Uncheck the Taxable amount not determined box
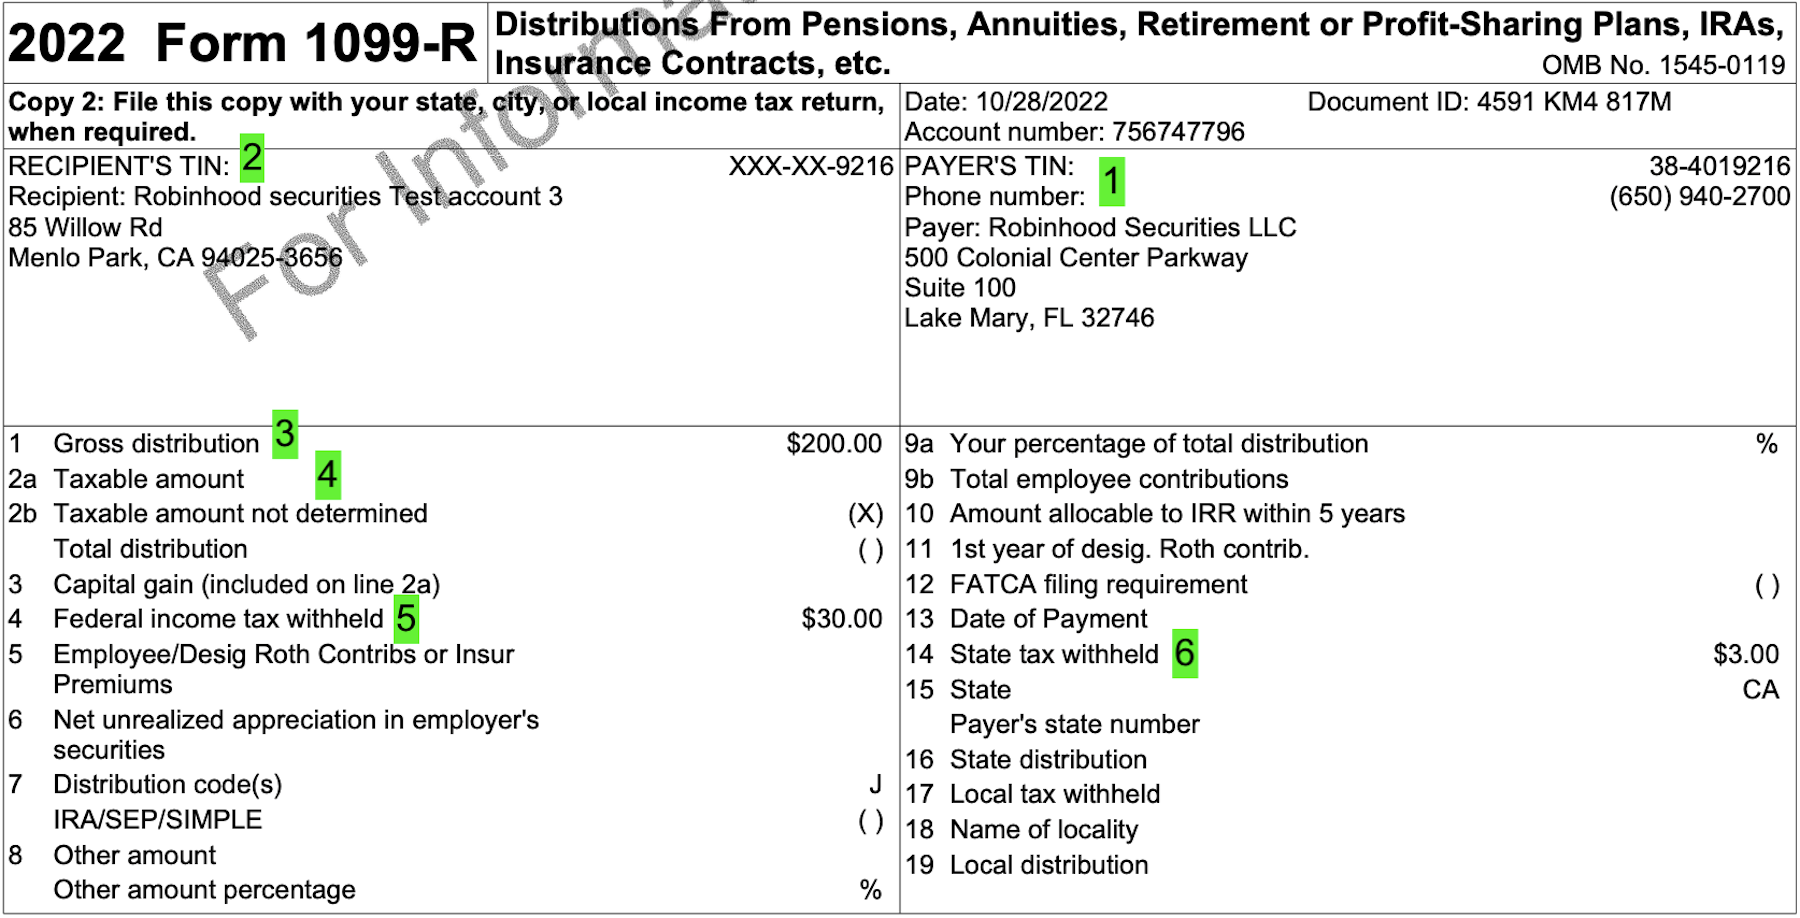 866,514
